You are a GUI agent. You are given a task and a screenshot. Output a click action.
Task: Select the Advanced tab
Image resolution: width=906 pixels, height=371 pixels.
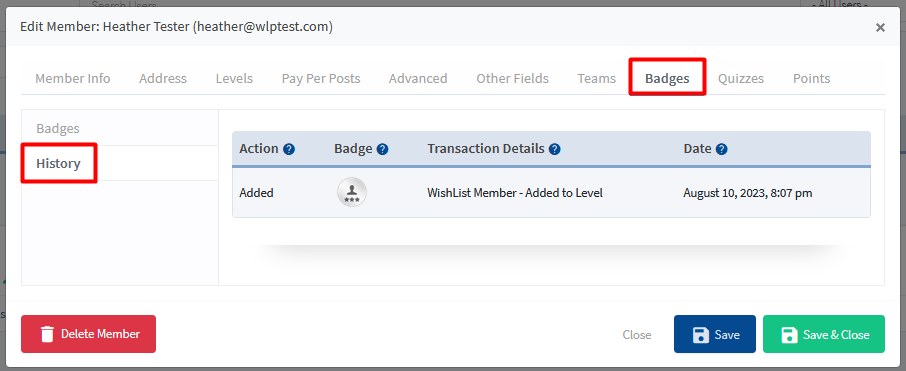(418, 79)
